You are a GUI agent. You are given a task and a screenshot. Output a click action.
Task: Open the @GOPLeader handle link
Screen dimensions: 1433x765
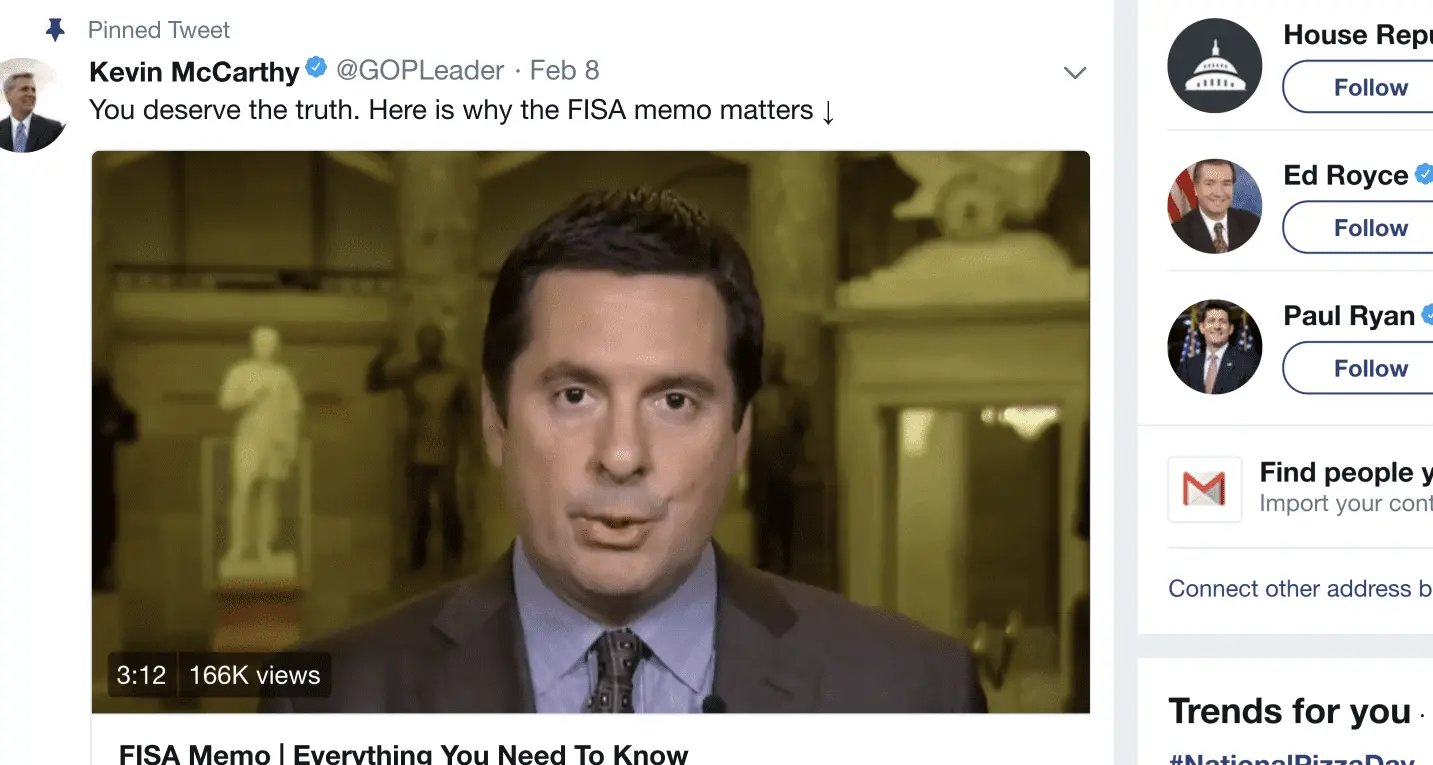420,70
